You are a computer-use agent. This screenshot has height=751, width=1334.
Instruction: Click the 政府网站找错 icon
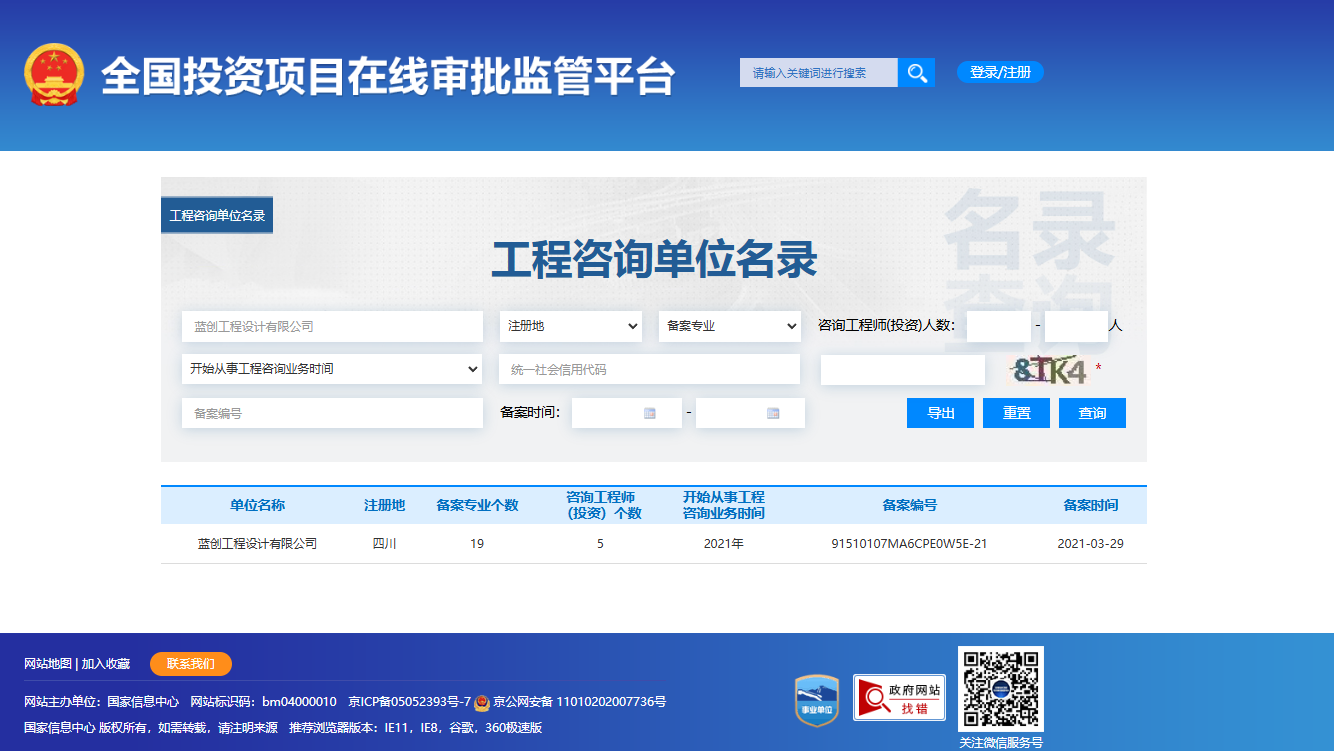(899, 697)
